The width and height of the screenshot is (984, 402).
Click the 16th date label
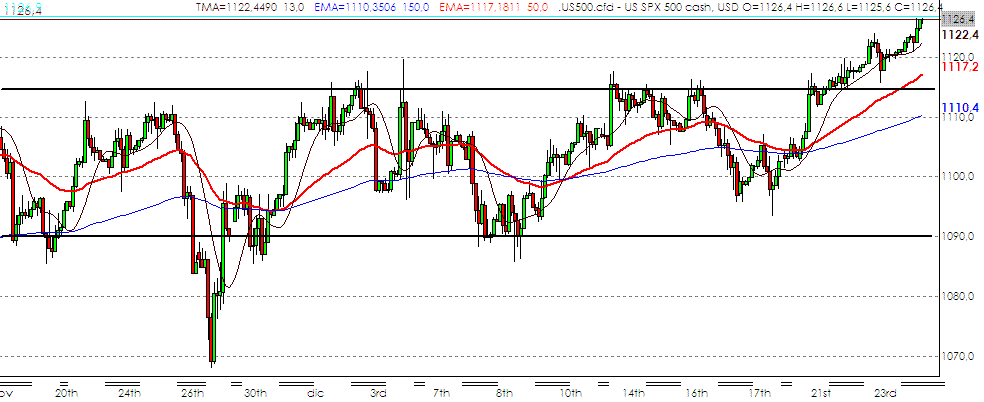[697, 394]
